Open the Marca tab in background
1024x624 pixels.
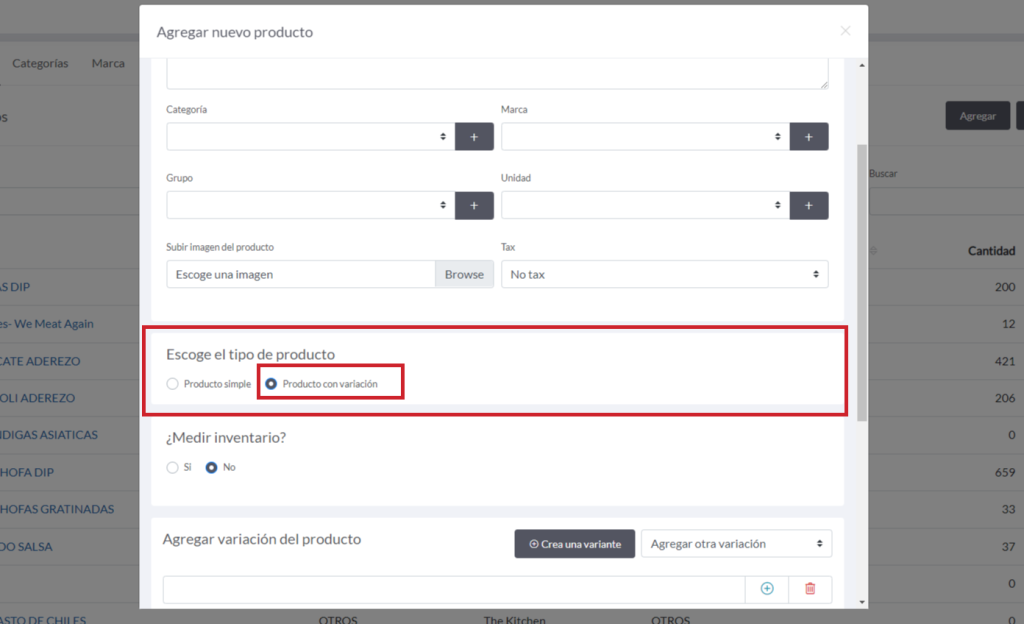108,63
